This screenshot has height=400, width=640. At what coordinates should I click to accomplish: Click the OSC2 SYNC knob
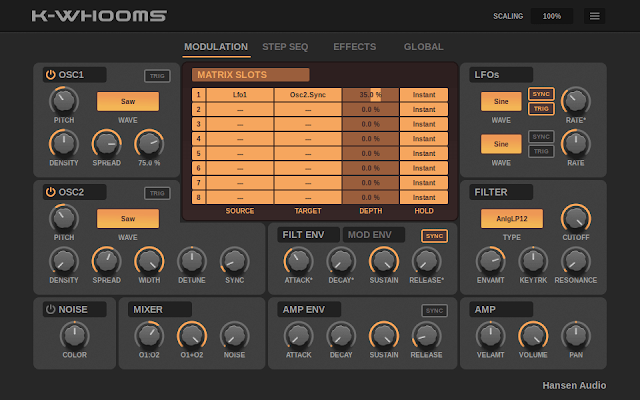(x=234, y=261)
